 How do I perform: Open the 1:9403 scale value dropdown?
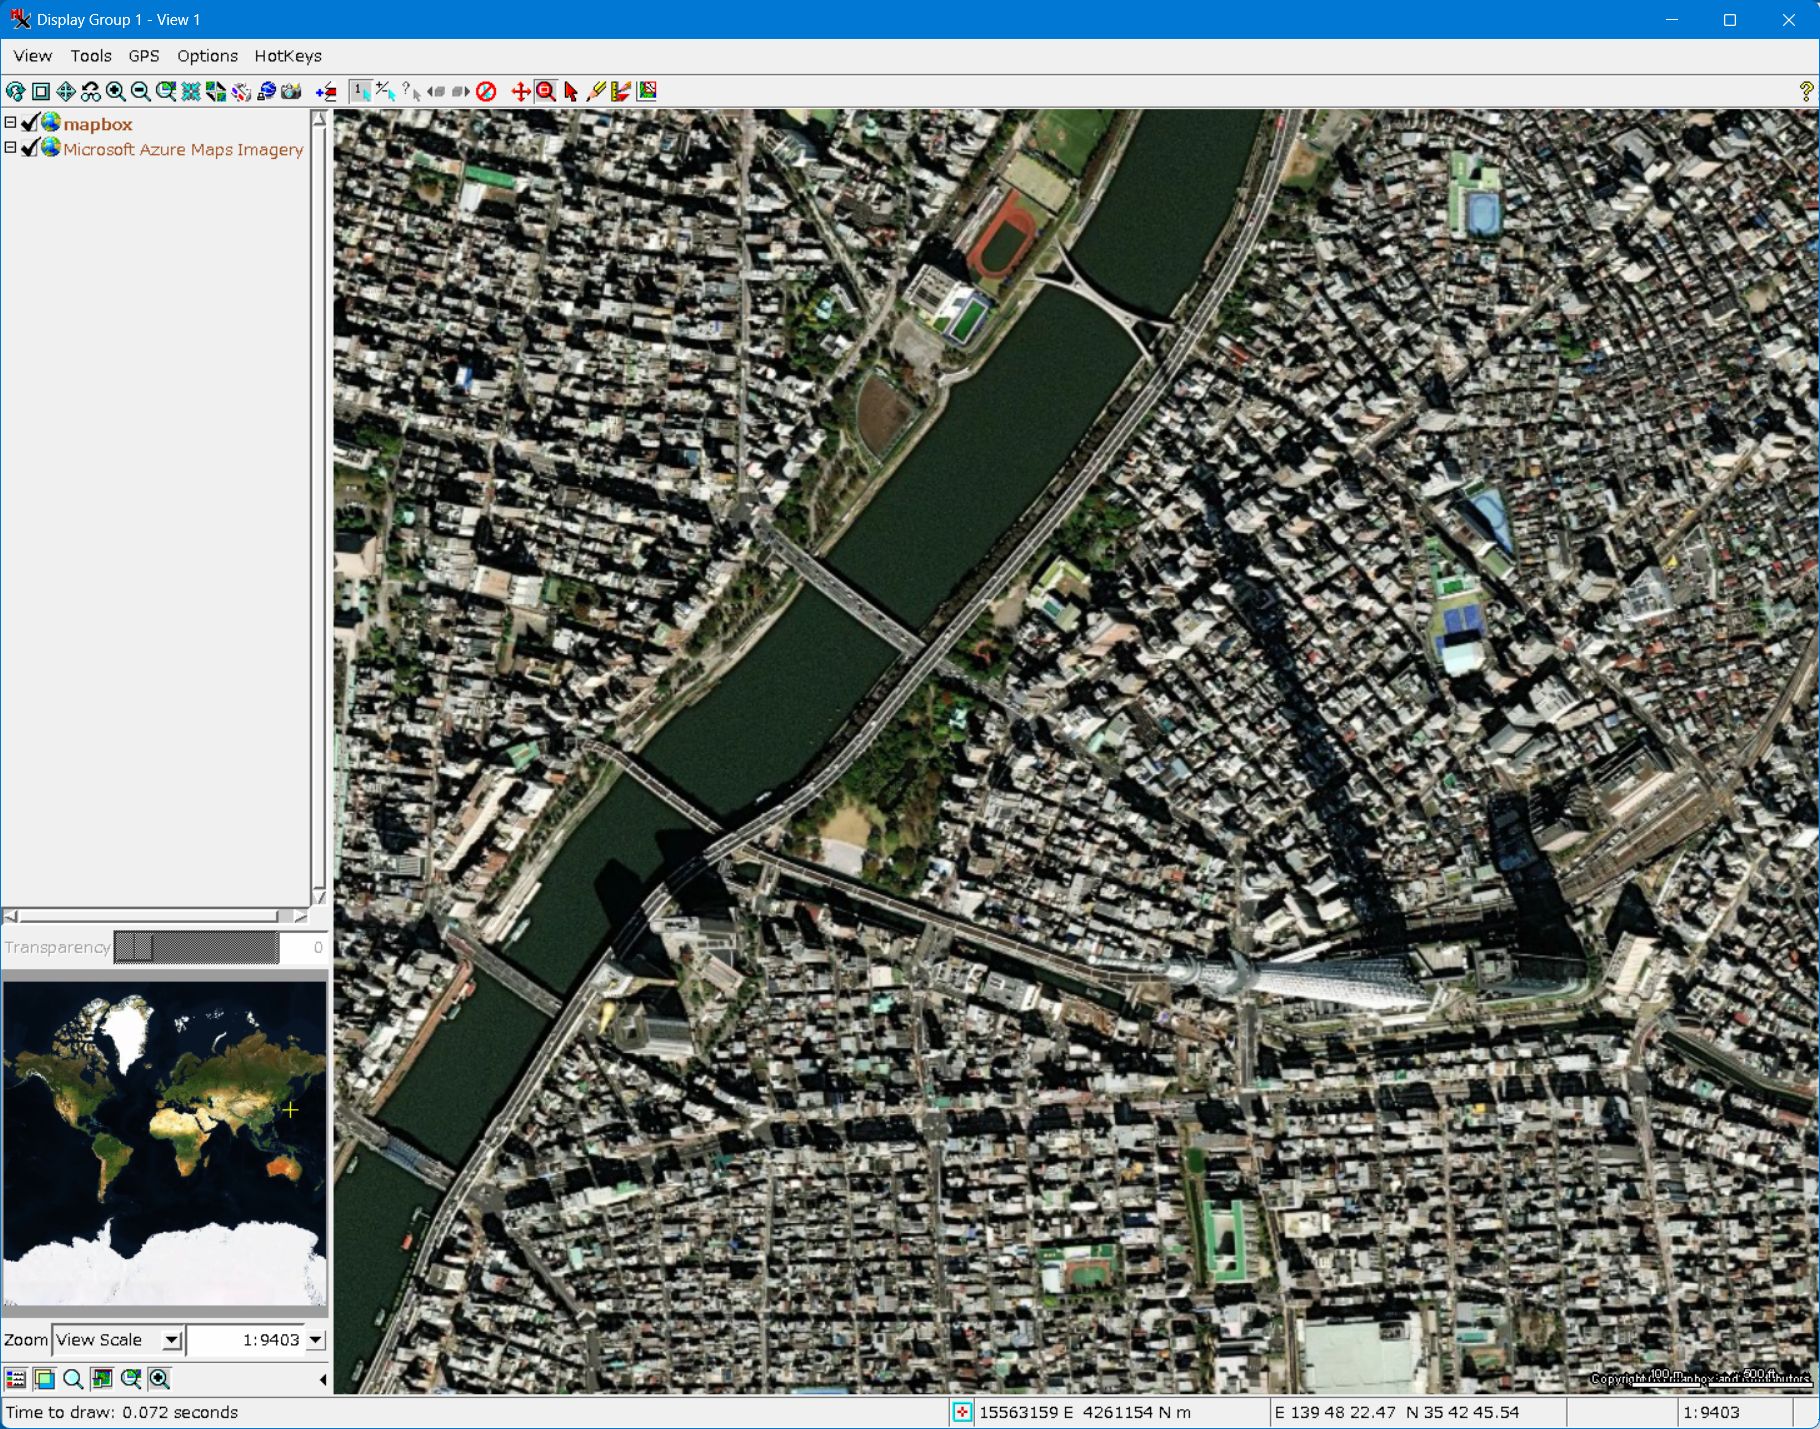click(x=316, y=1340)
